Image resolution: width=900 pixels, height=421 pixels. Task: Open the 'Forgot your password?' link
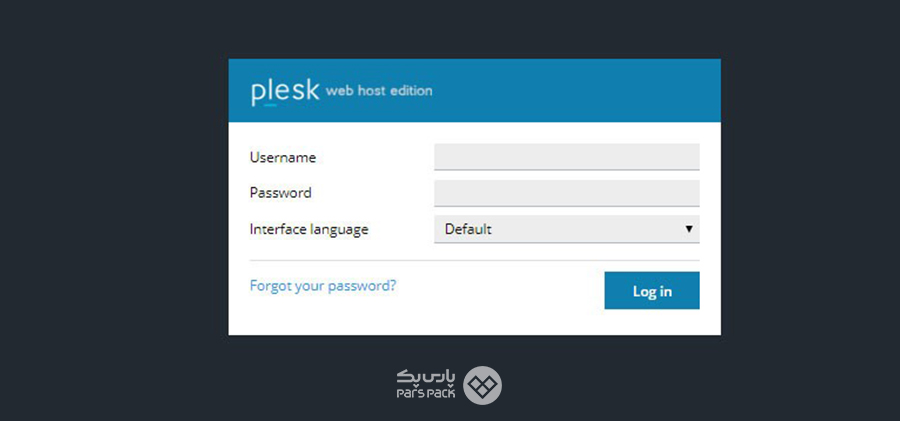(x=323, y=285)
